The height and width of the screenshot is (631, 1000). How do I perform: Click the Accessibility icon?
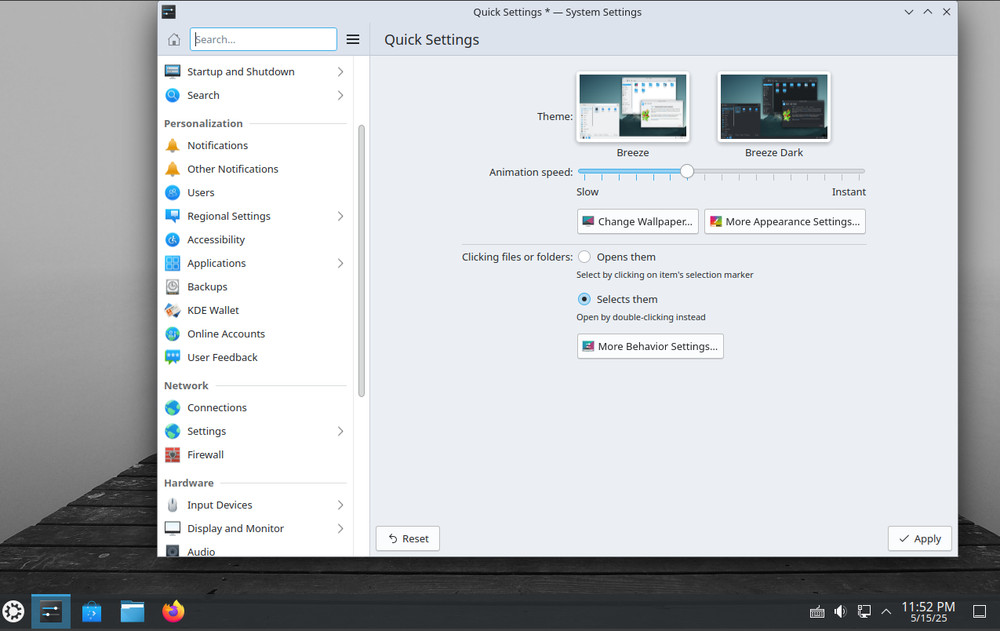point(172,240)
